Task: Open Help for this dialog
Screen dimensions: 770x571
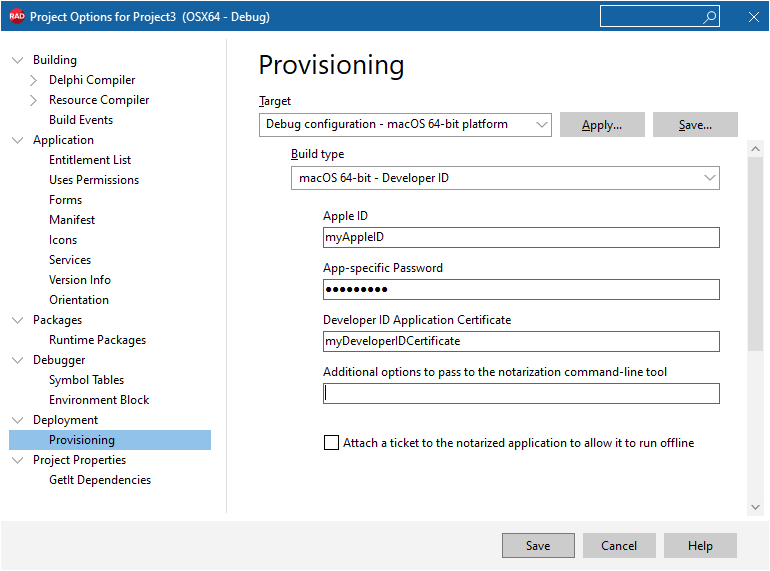Action: (x=700, y=545)
